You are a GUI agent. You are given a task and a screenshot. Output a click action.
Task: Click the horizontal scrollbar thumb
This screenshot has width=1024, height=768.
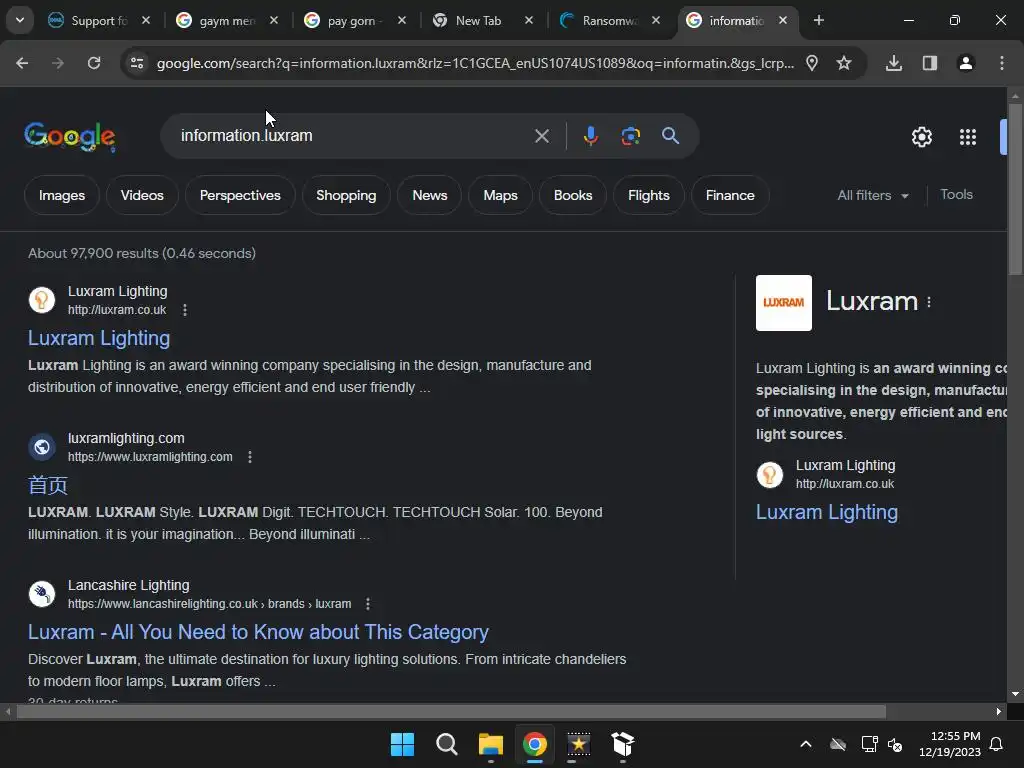point(451,712)
